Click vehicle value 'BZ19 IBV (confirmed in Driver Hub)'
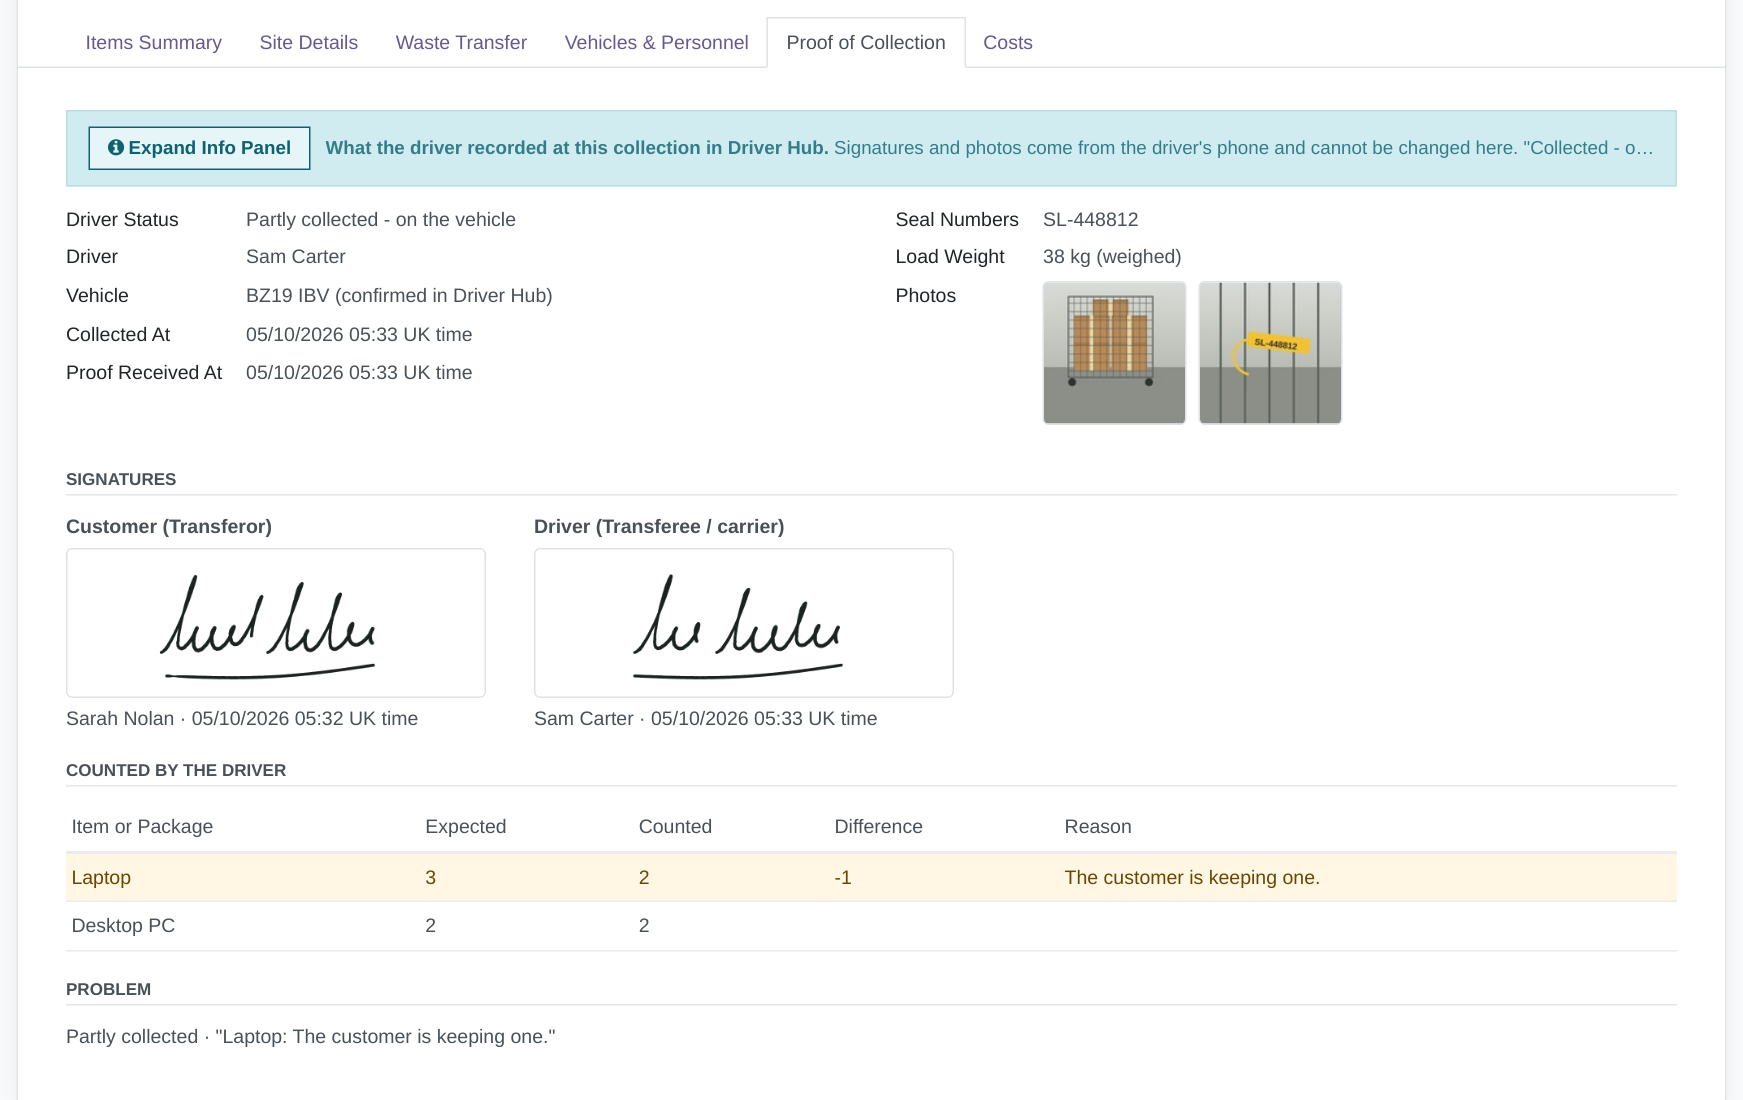1743x1100 pixels. point(399,296)
